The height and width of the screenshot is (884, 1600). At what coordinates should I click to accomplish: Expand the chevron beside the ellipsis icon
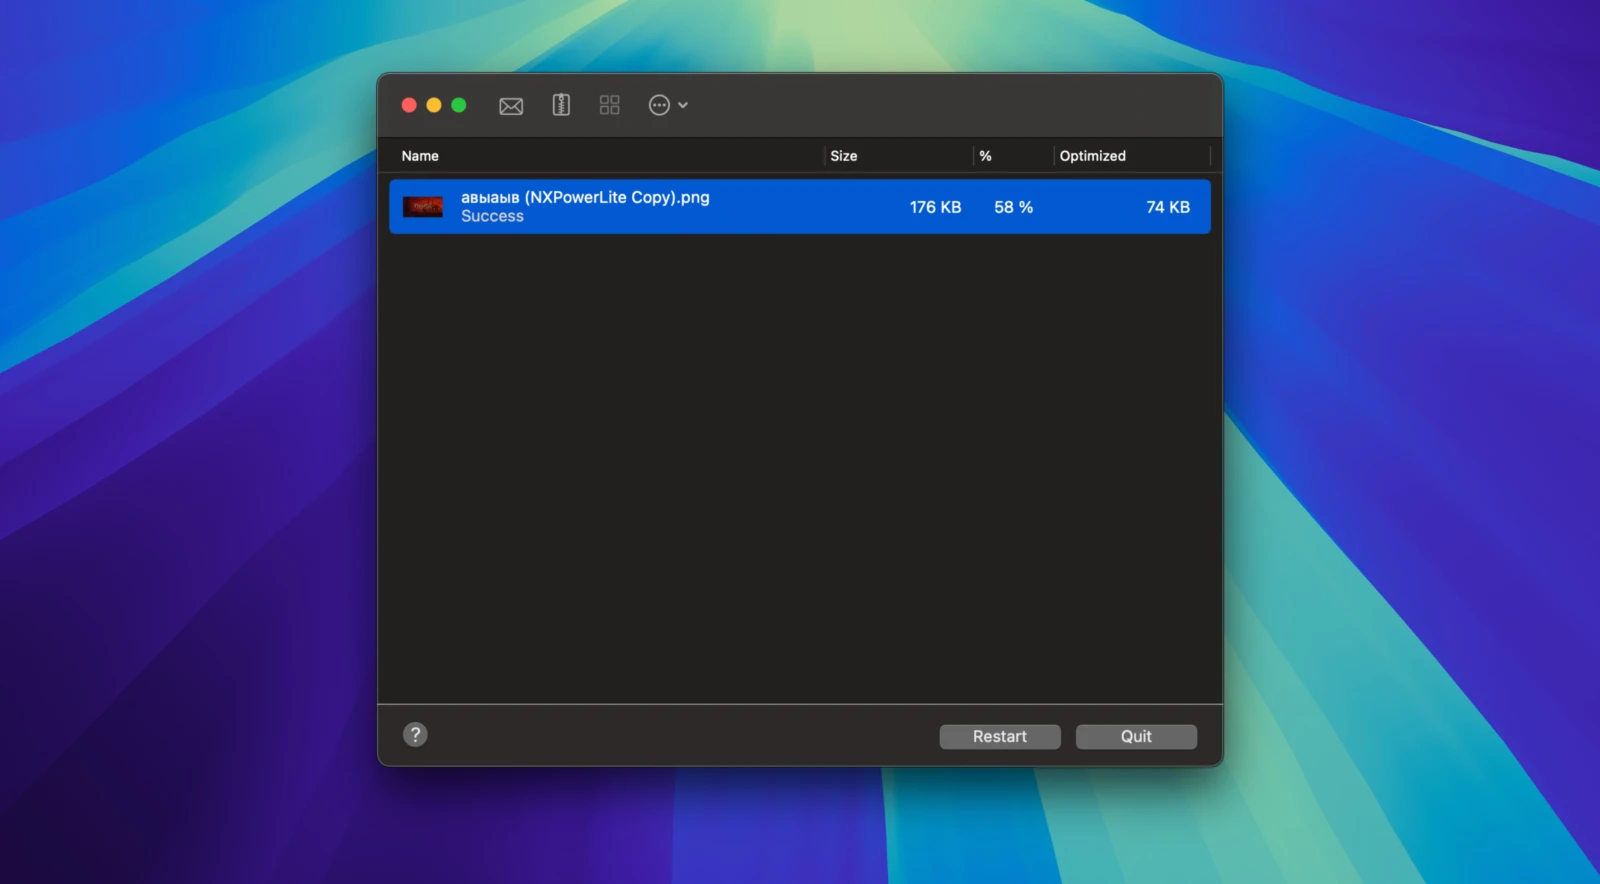point(683,105)
